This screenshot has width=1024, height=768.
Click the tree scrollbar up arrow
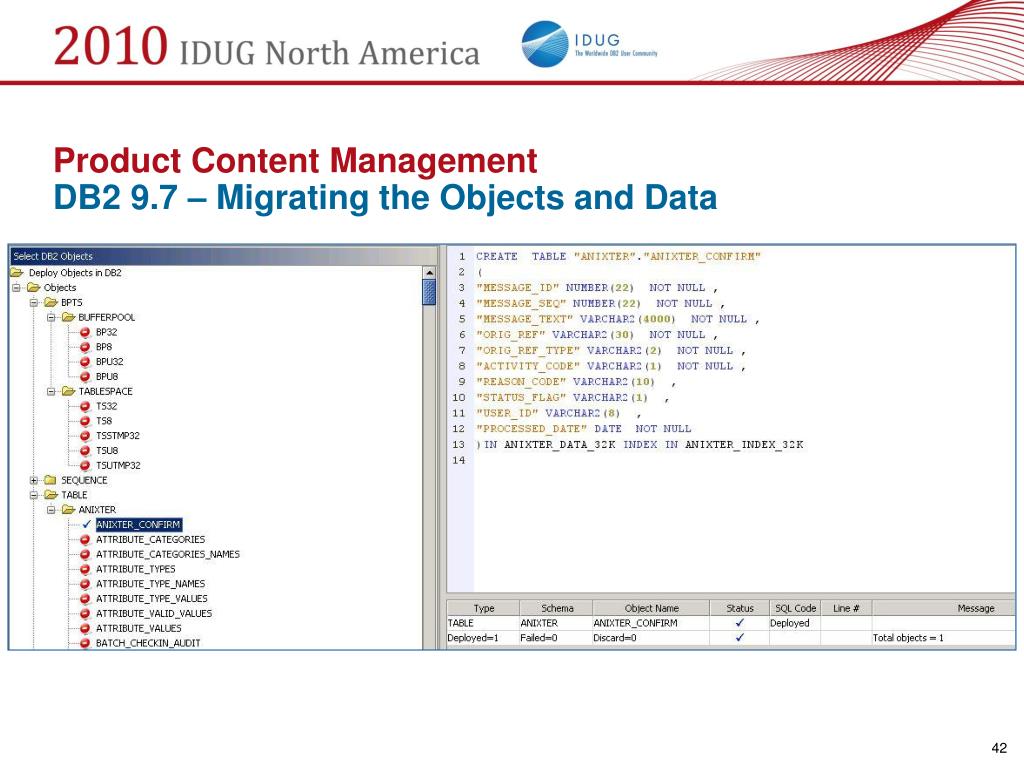point(429,273)
